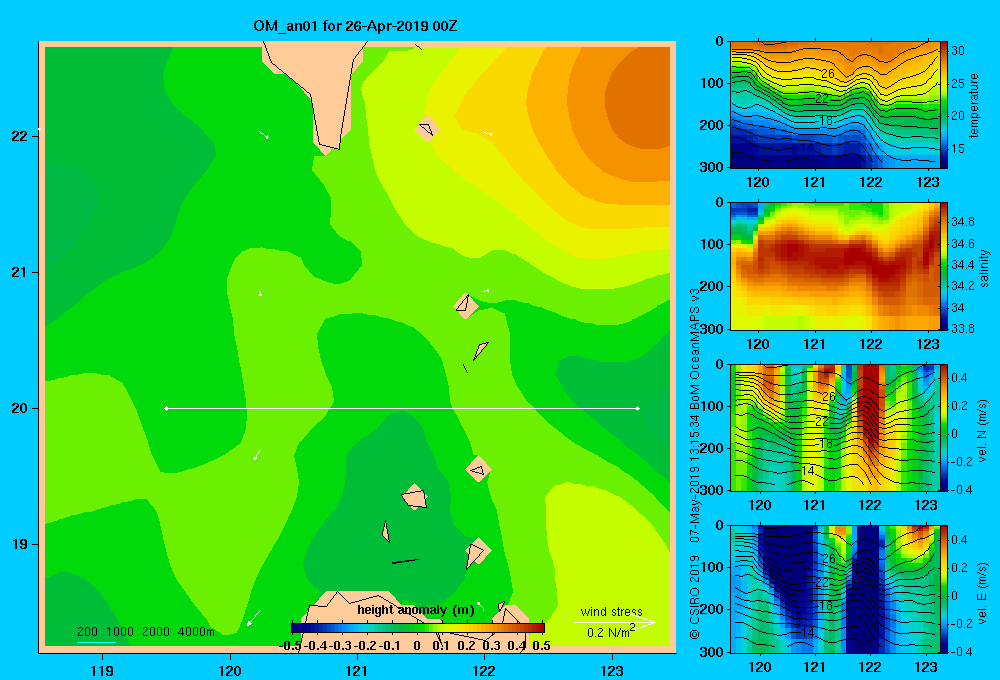Click the '14' contour label in temperature panel
1000x680 pixels.
(807, 148)
